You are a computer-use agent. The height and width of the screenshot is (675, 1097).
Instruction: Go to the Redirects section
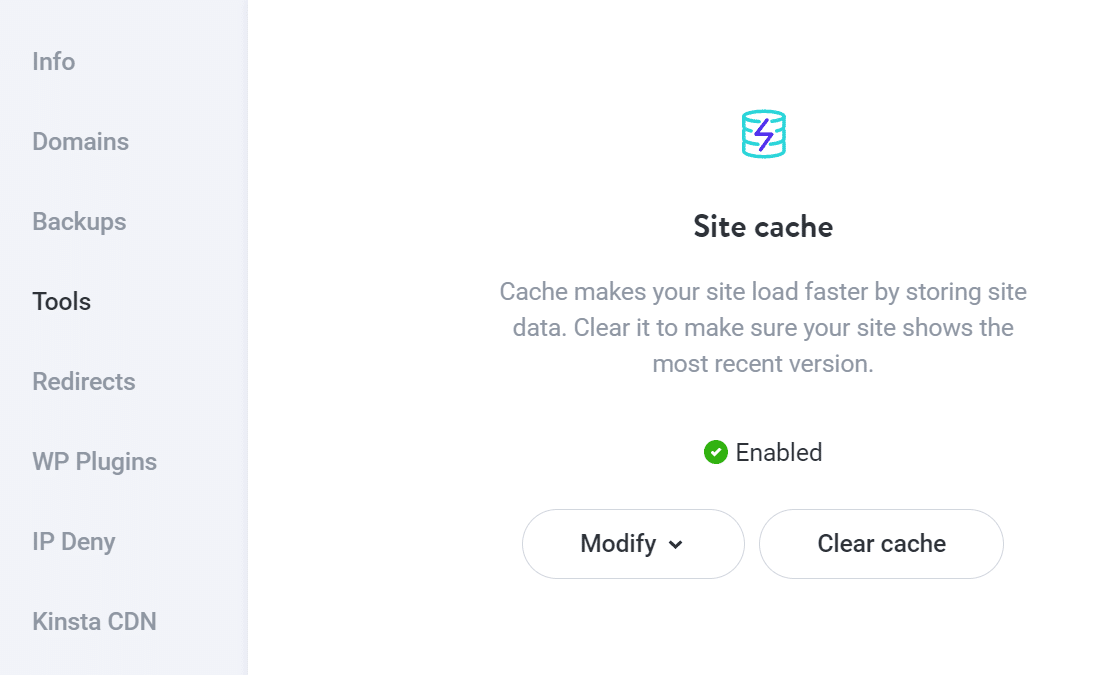pyautogui.click(x=84, y=381)
